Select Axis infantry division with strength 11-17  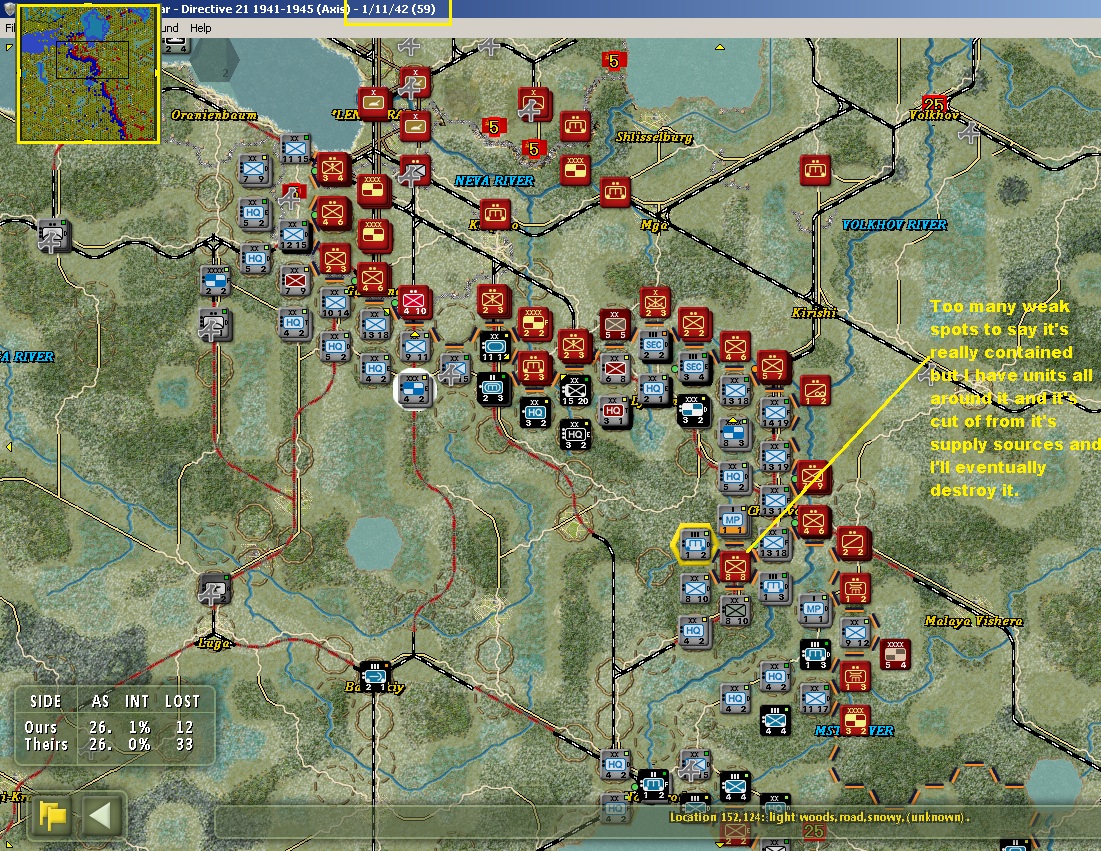point(815,699)
